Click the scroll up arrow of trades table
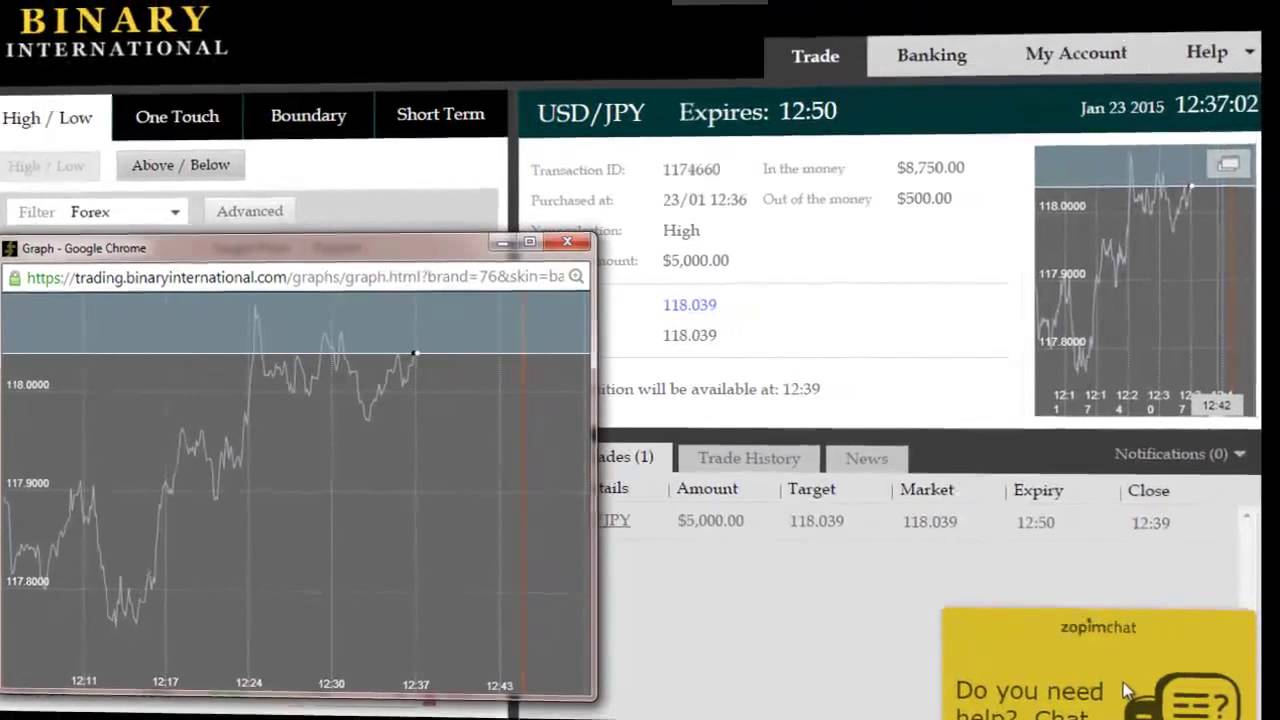Viewport: 1280px width, 720px height. (1246, 516)
